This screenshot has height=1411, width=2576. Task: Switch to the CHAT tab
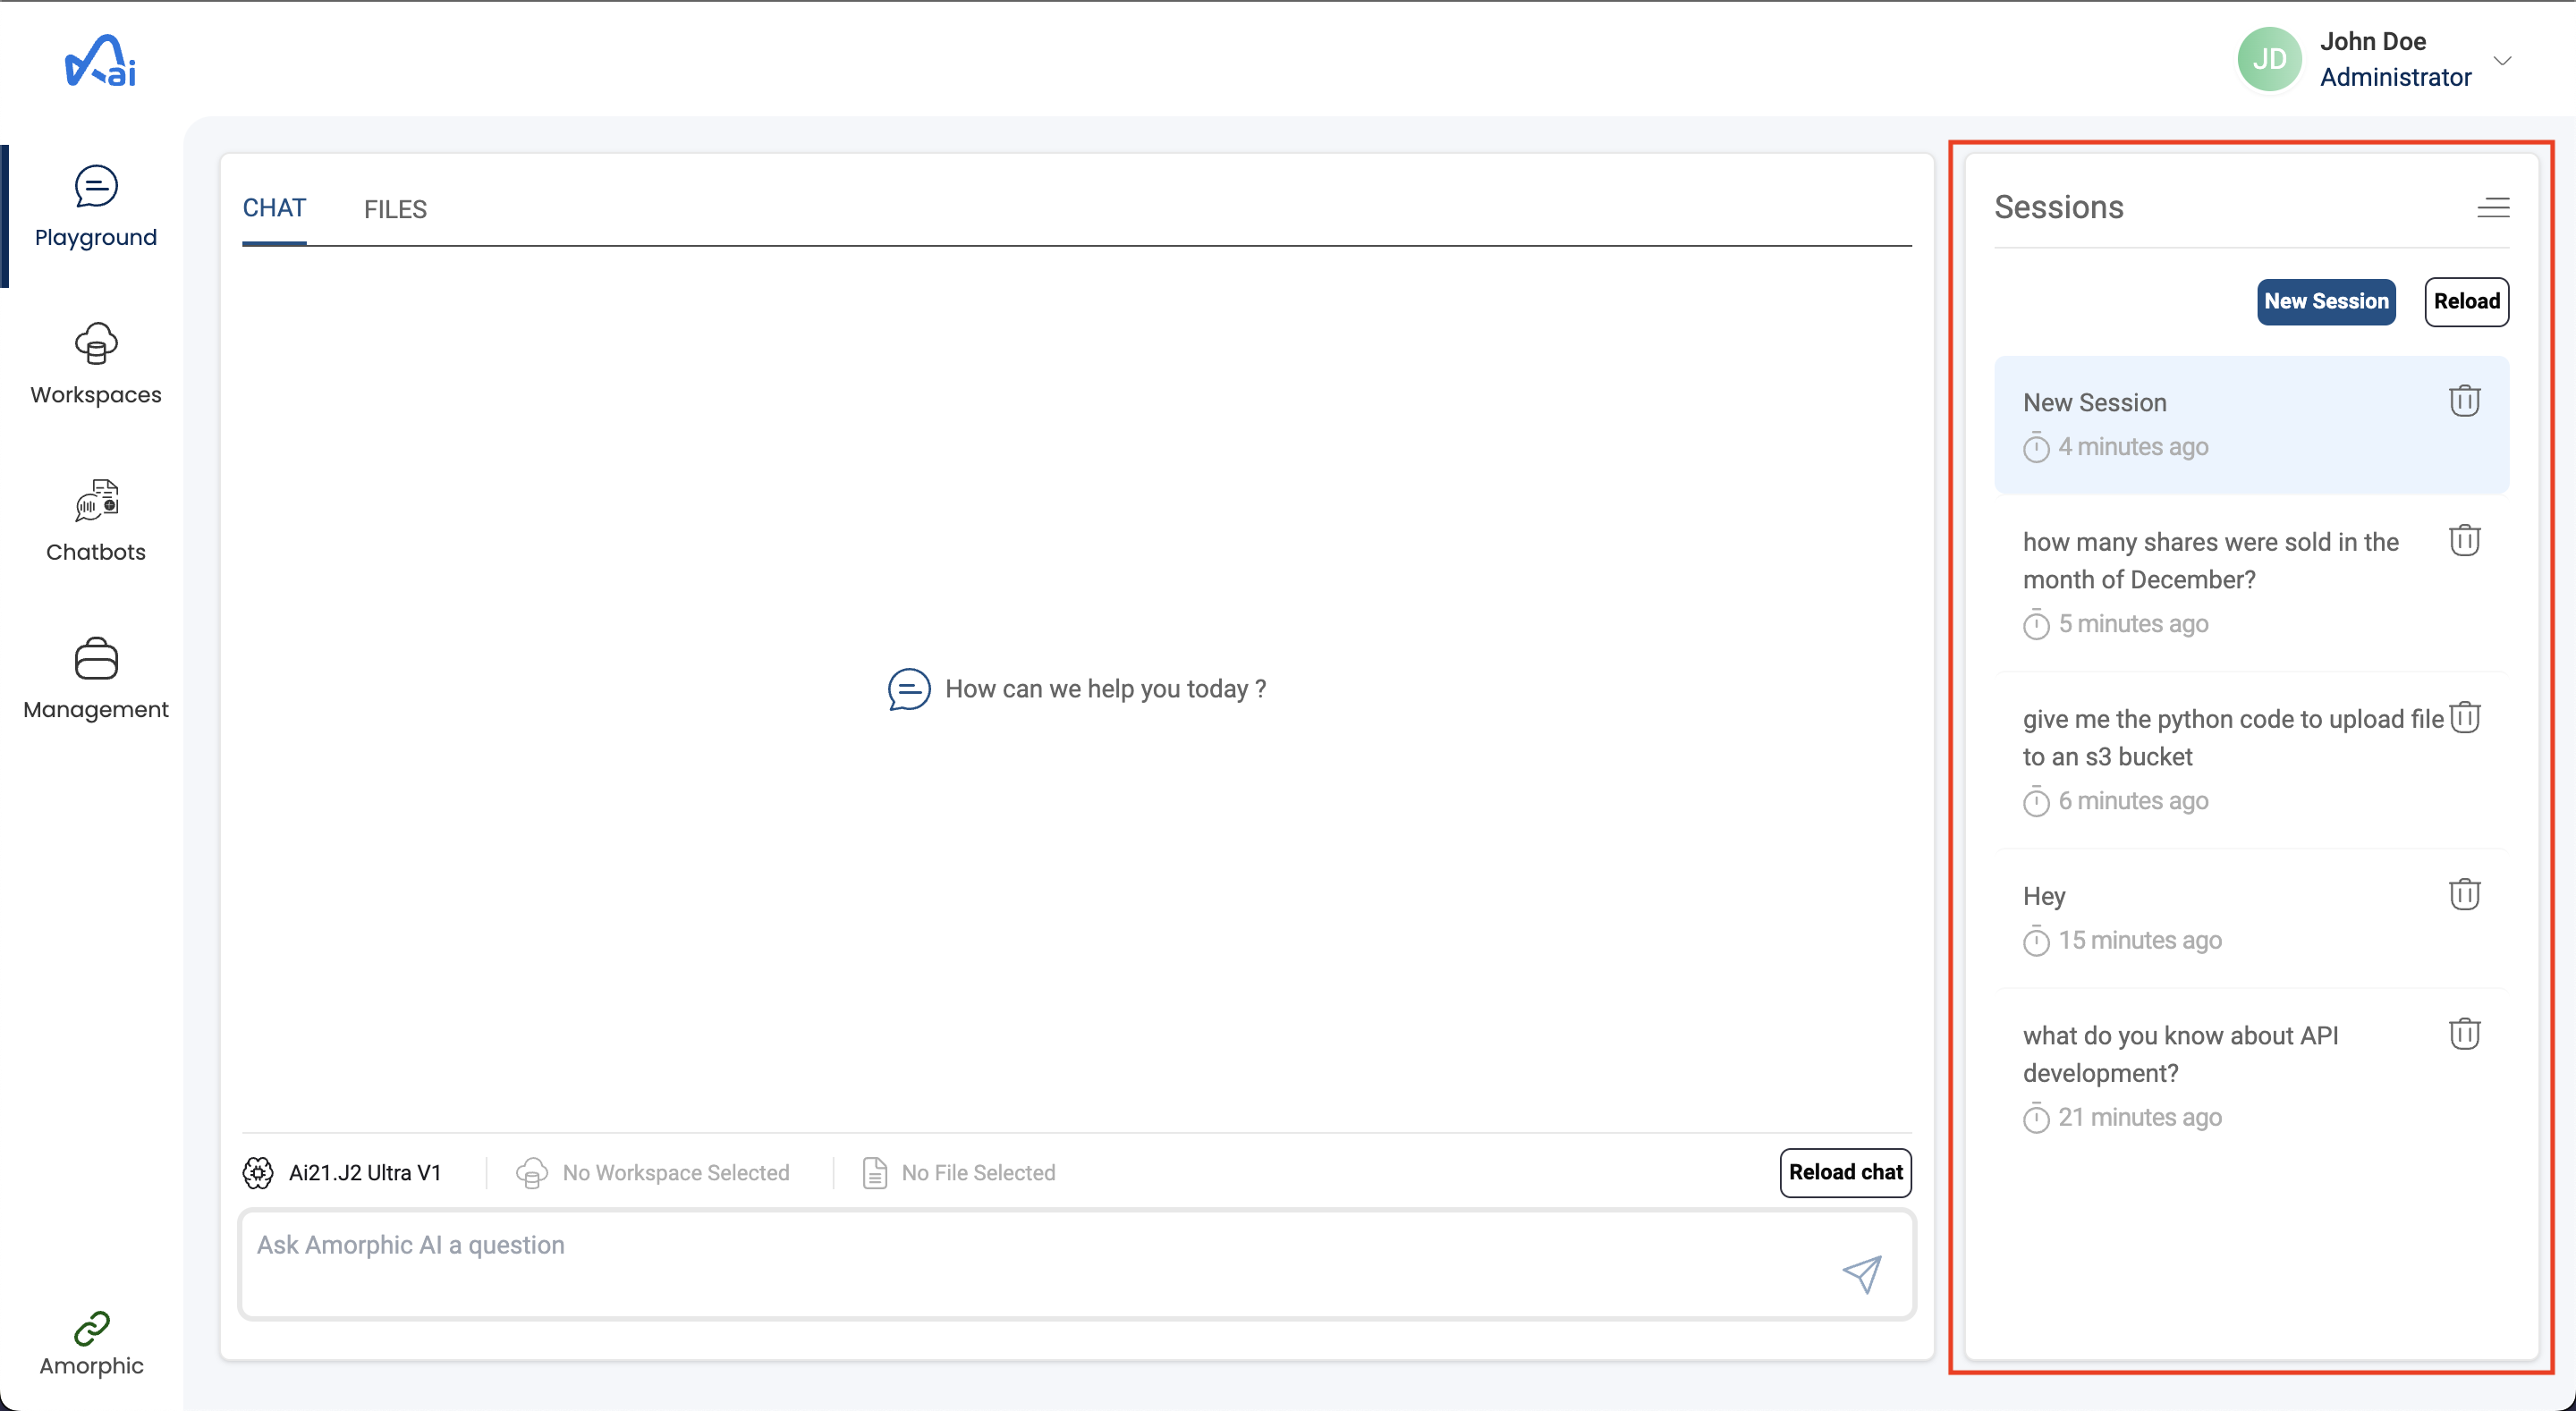(x=274, y=208)
